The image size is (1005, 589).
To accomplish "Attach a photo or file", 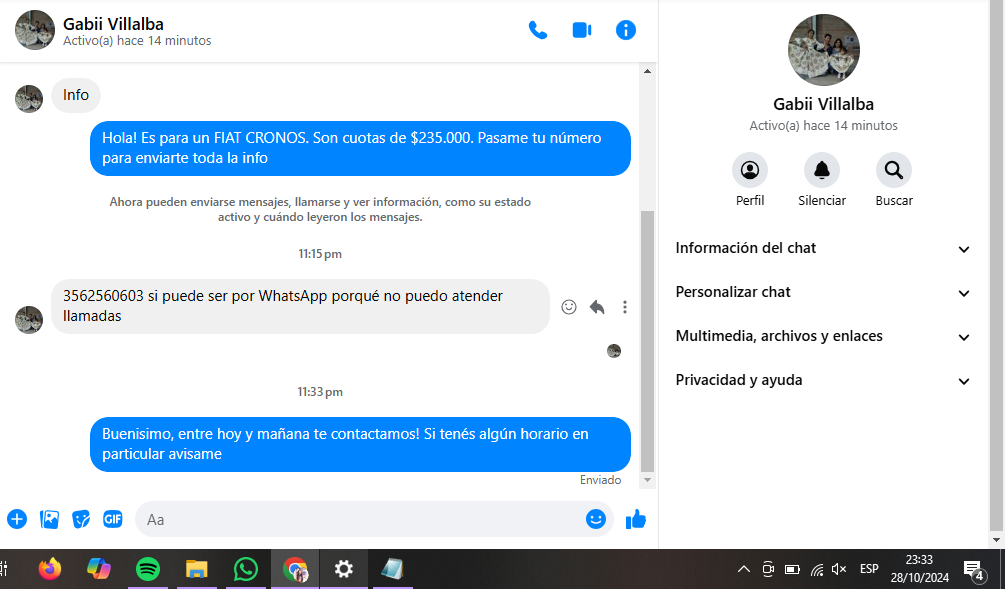I will [49, 519].
